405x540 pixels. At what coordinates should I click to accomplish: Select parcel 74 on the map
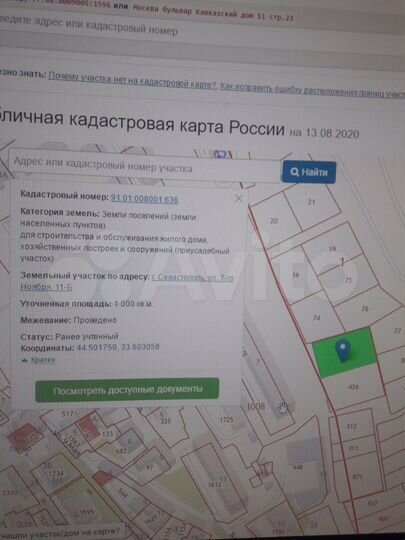click(316, 318)
